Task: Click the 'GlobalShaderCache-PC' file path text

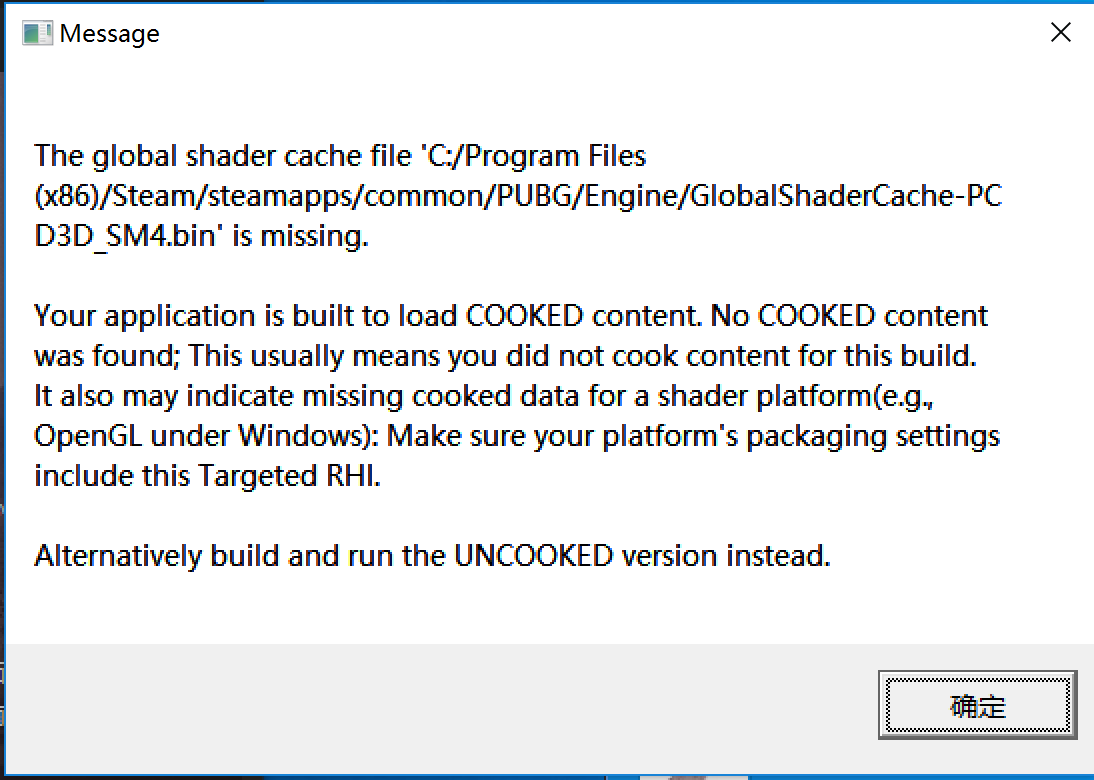Action: point(846,196)
